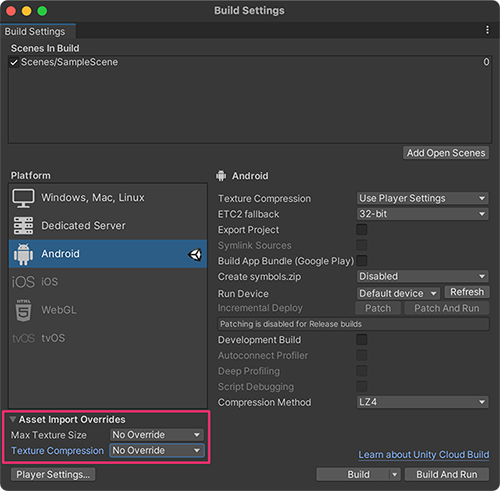500x491 pixels.
Task: Select tvOS platform row
Action: 108,338
